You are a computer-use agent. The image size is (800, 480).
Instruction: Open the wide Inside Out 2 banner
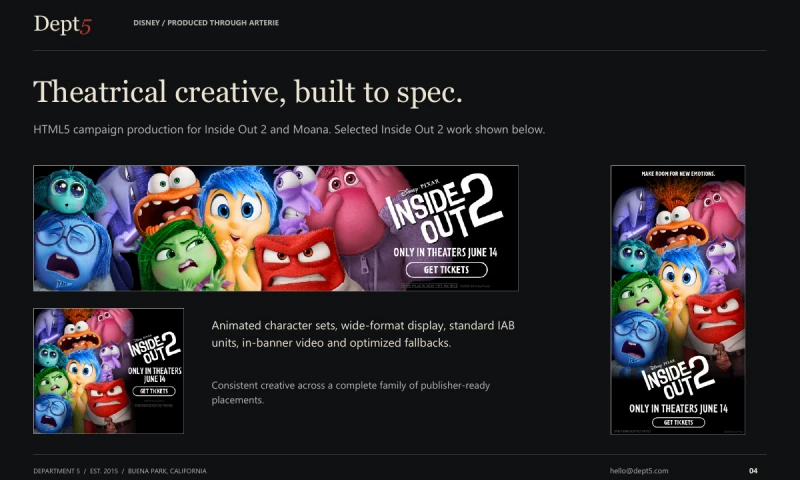[x=276, y=228]
